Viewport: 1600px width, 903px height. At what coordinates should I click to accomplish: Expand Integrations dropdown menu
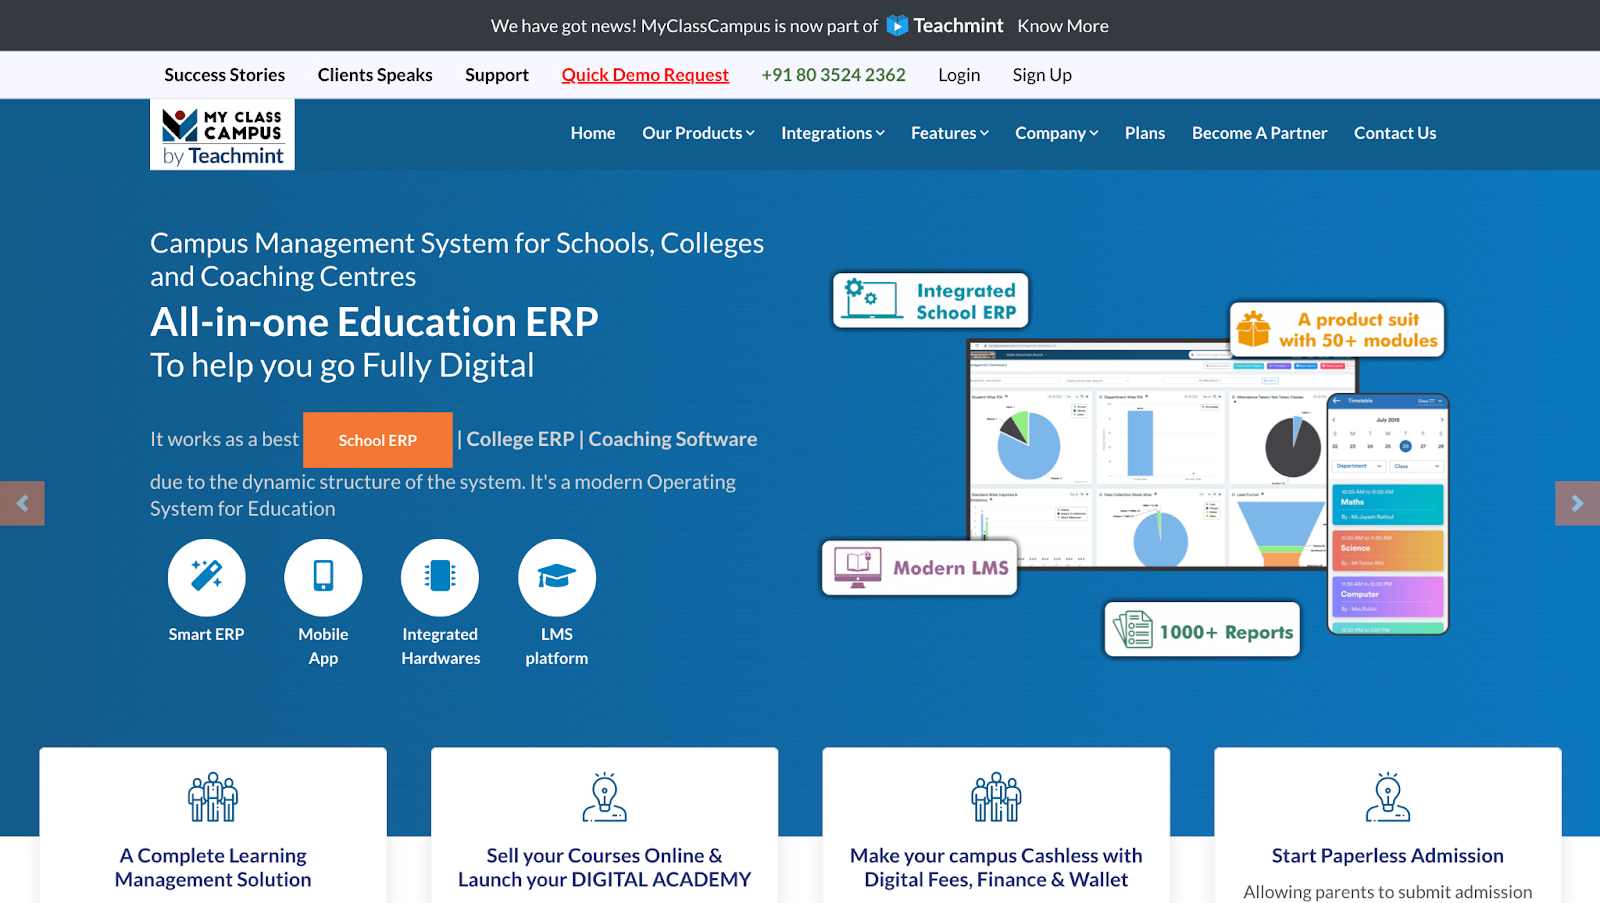(833, 133)
